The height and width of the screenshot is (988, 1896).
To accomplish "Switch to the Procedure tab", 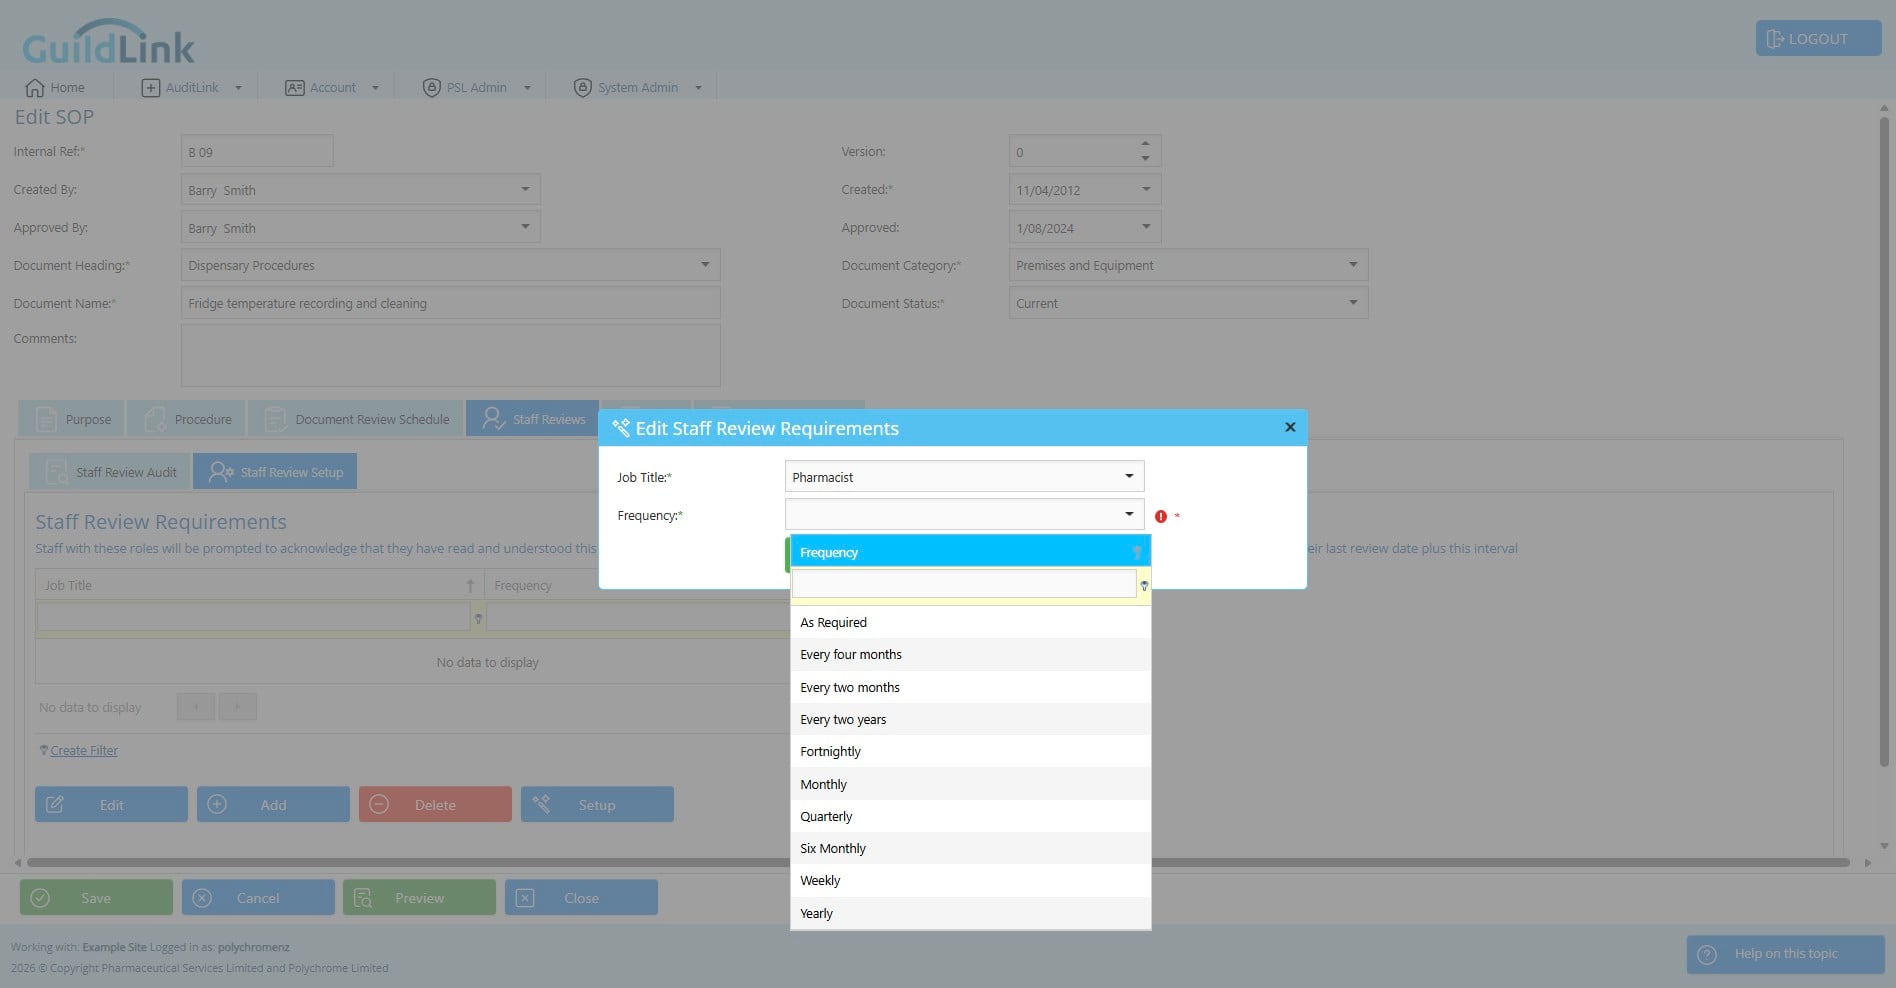I will click(x=187, y=419).
